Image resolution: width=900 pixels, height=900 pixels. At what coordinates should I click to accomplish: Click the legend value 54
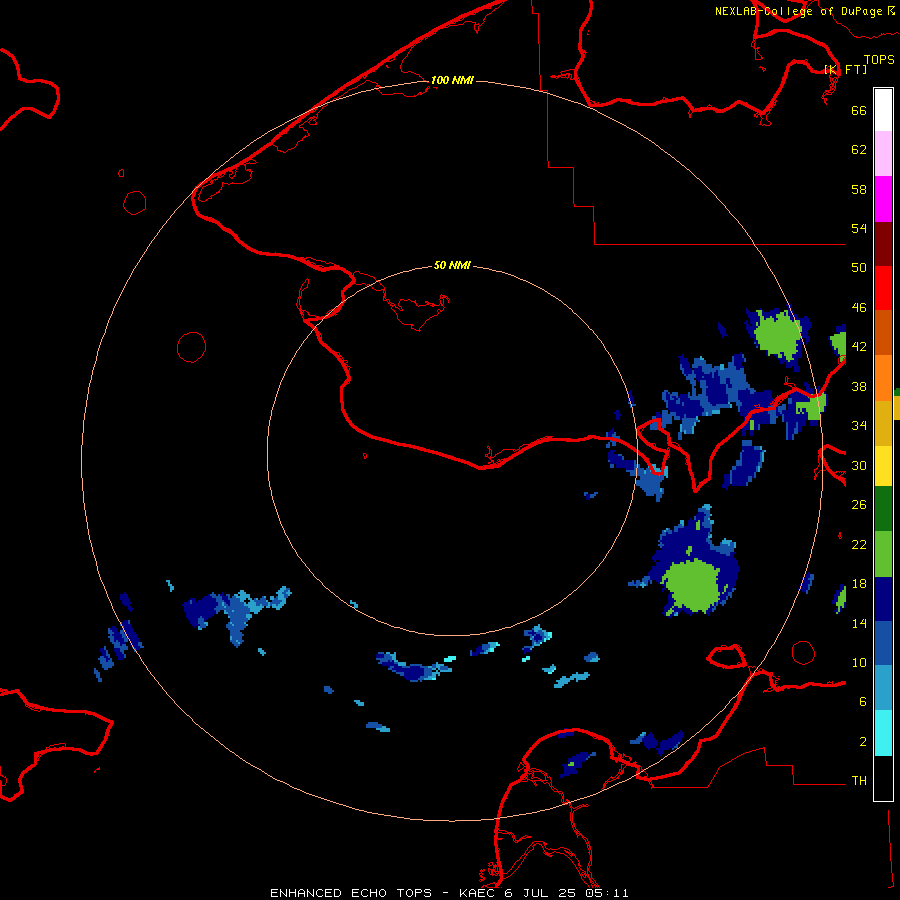[x=859, y=228]
